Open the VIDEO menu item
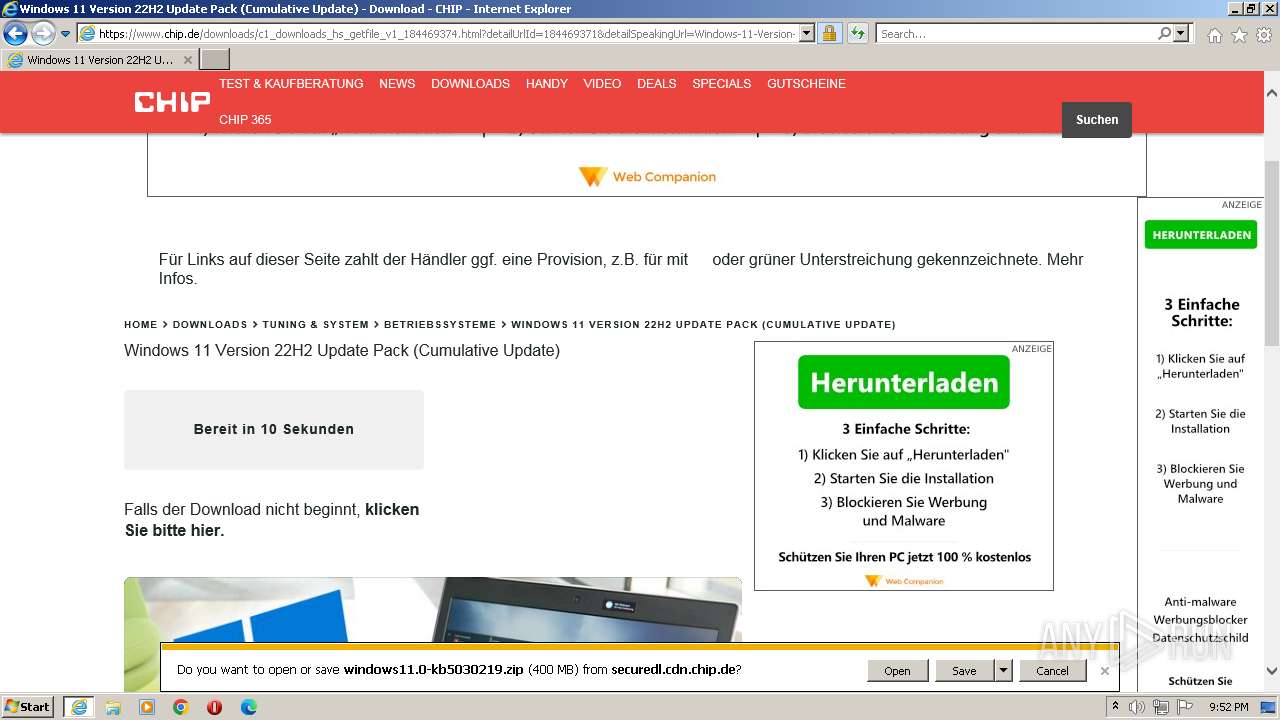The width and height of the screenshot is (1280, 720). [x=602, y=84]
